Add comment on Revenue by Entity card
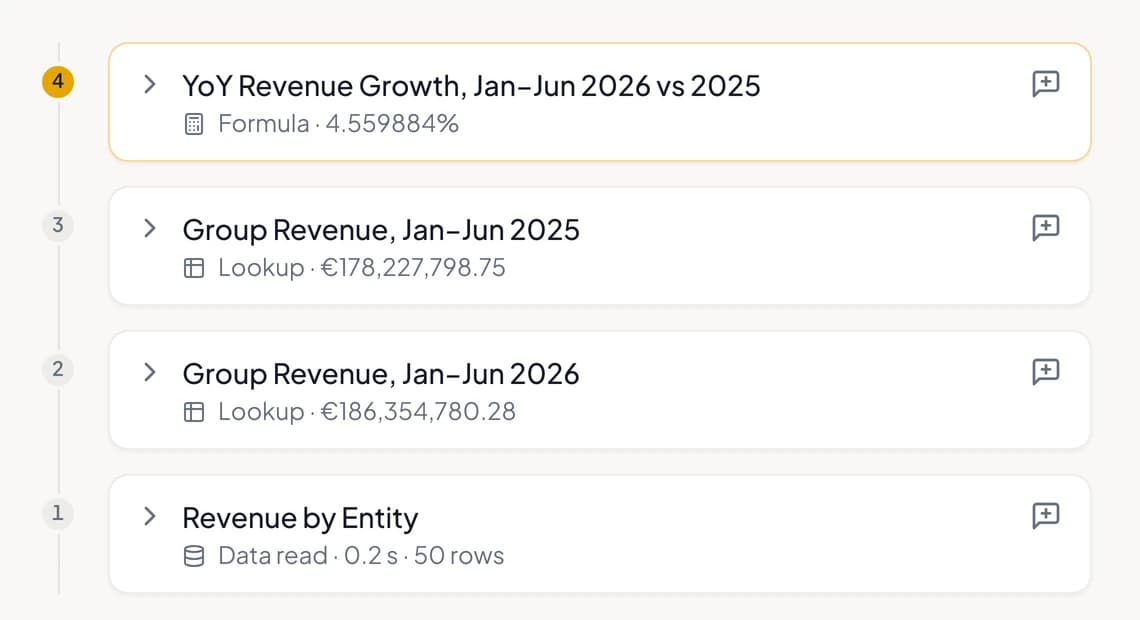1140x620 pixels. (1045, 515)
